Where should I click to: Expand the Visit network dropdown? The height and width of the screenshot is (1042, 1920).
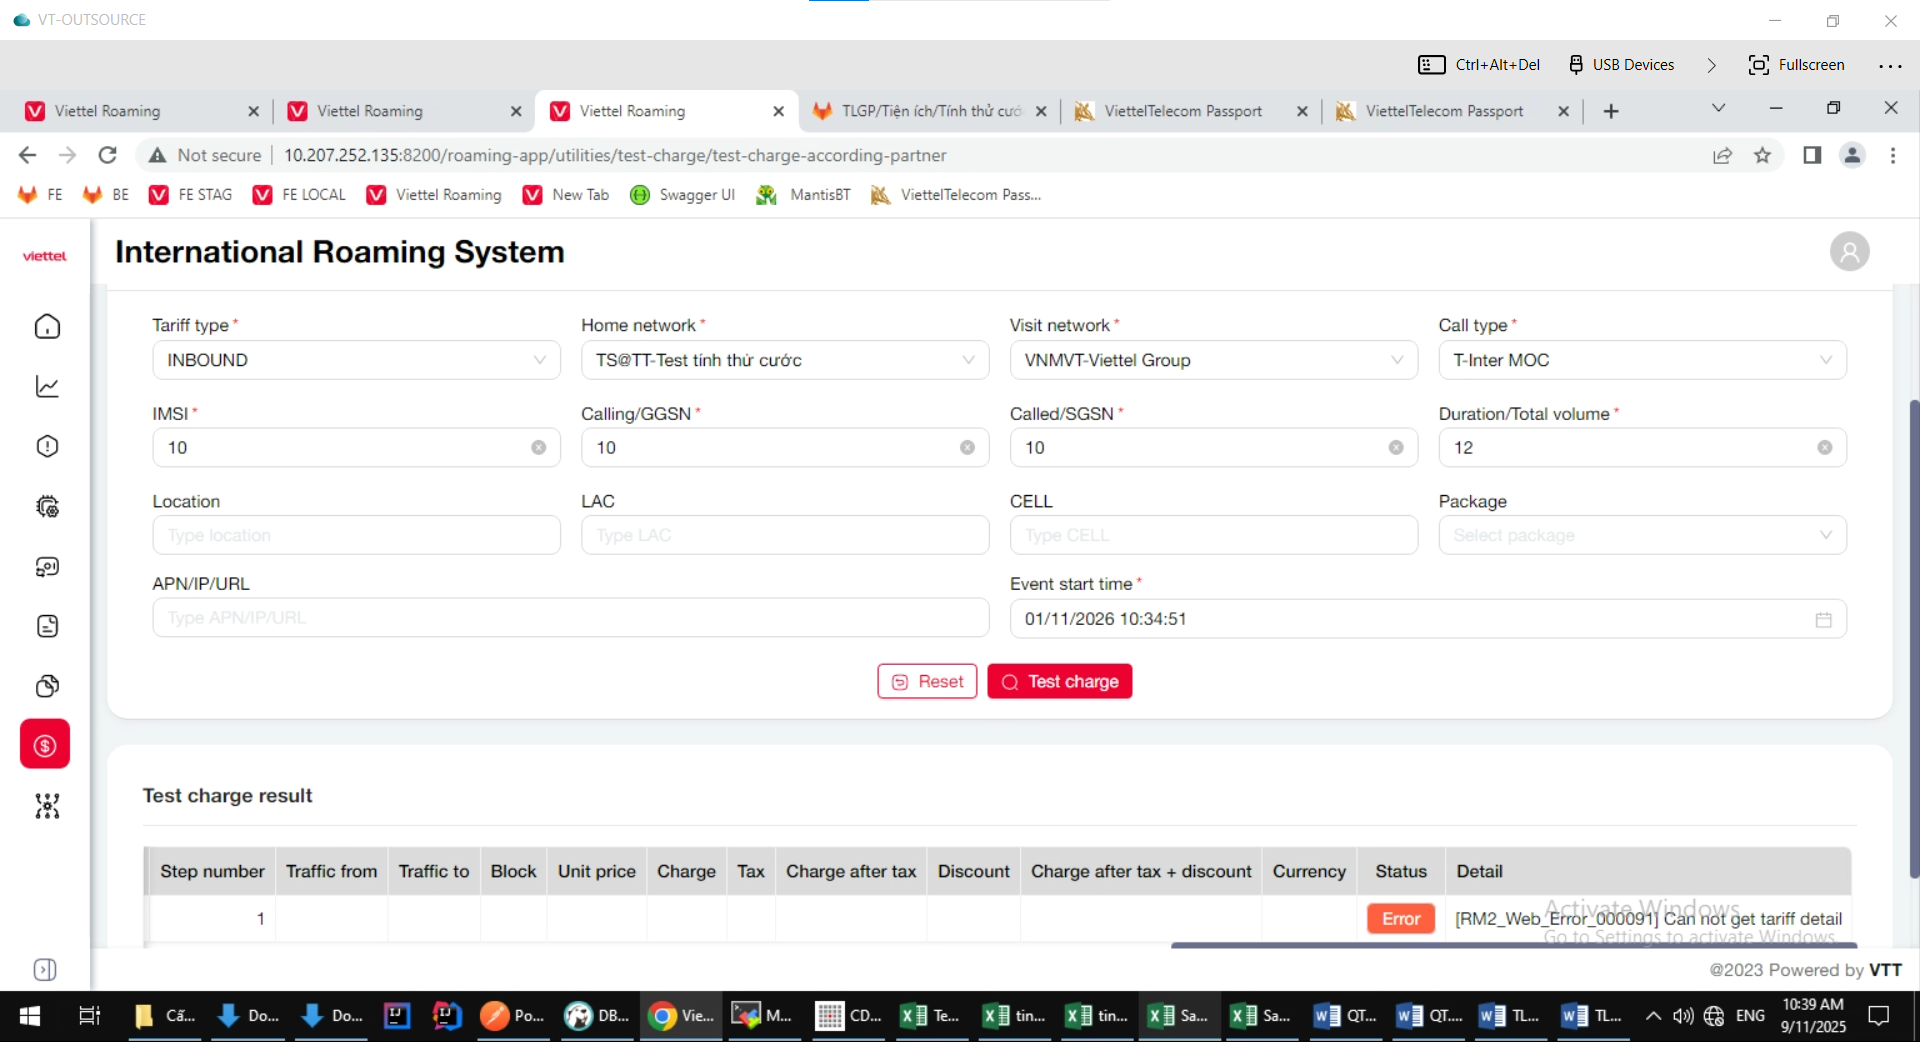tap(1213, 360)
